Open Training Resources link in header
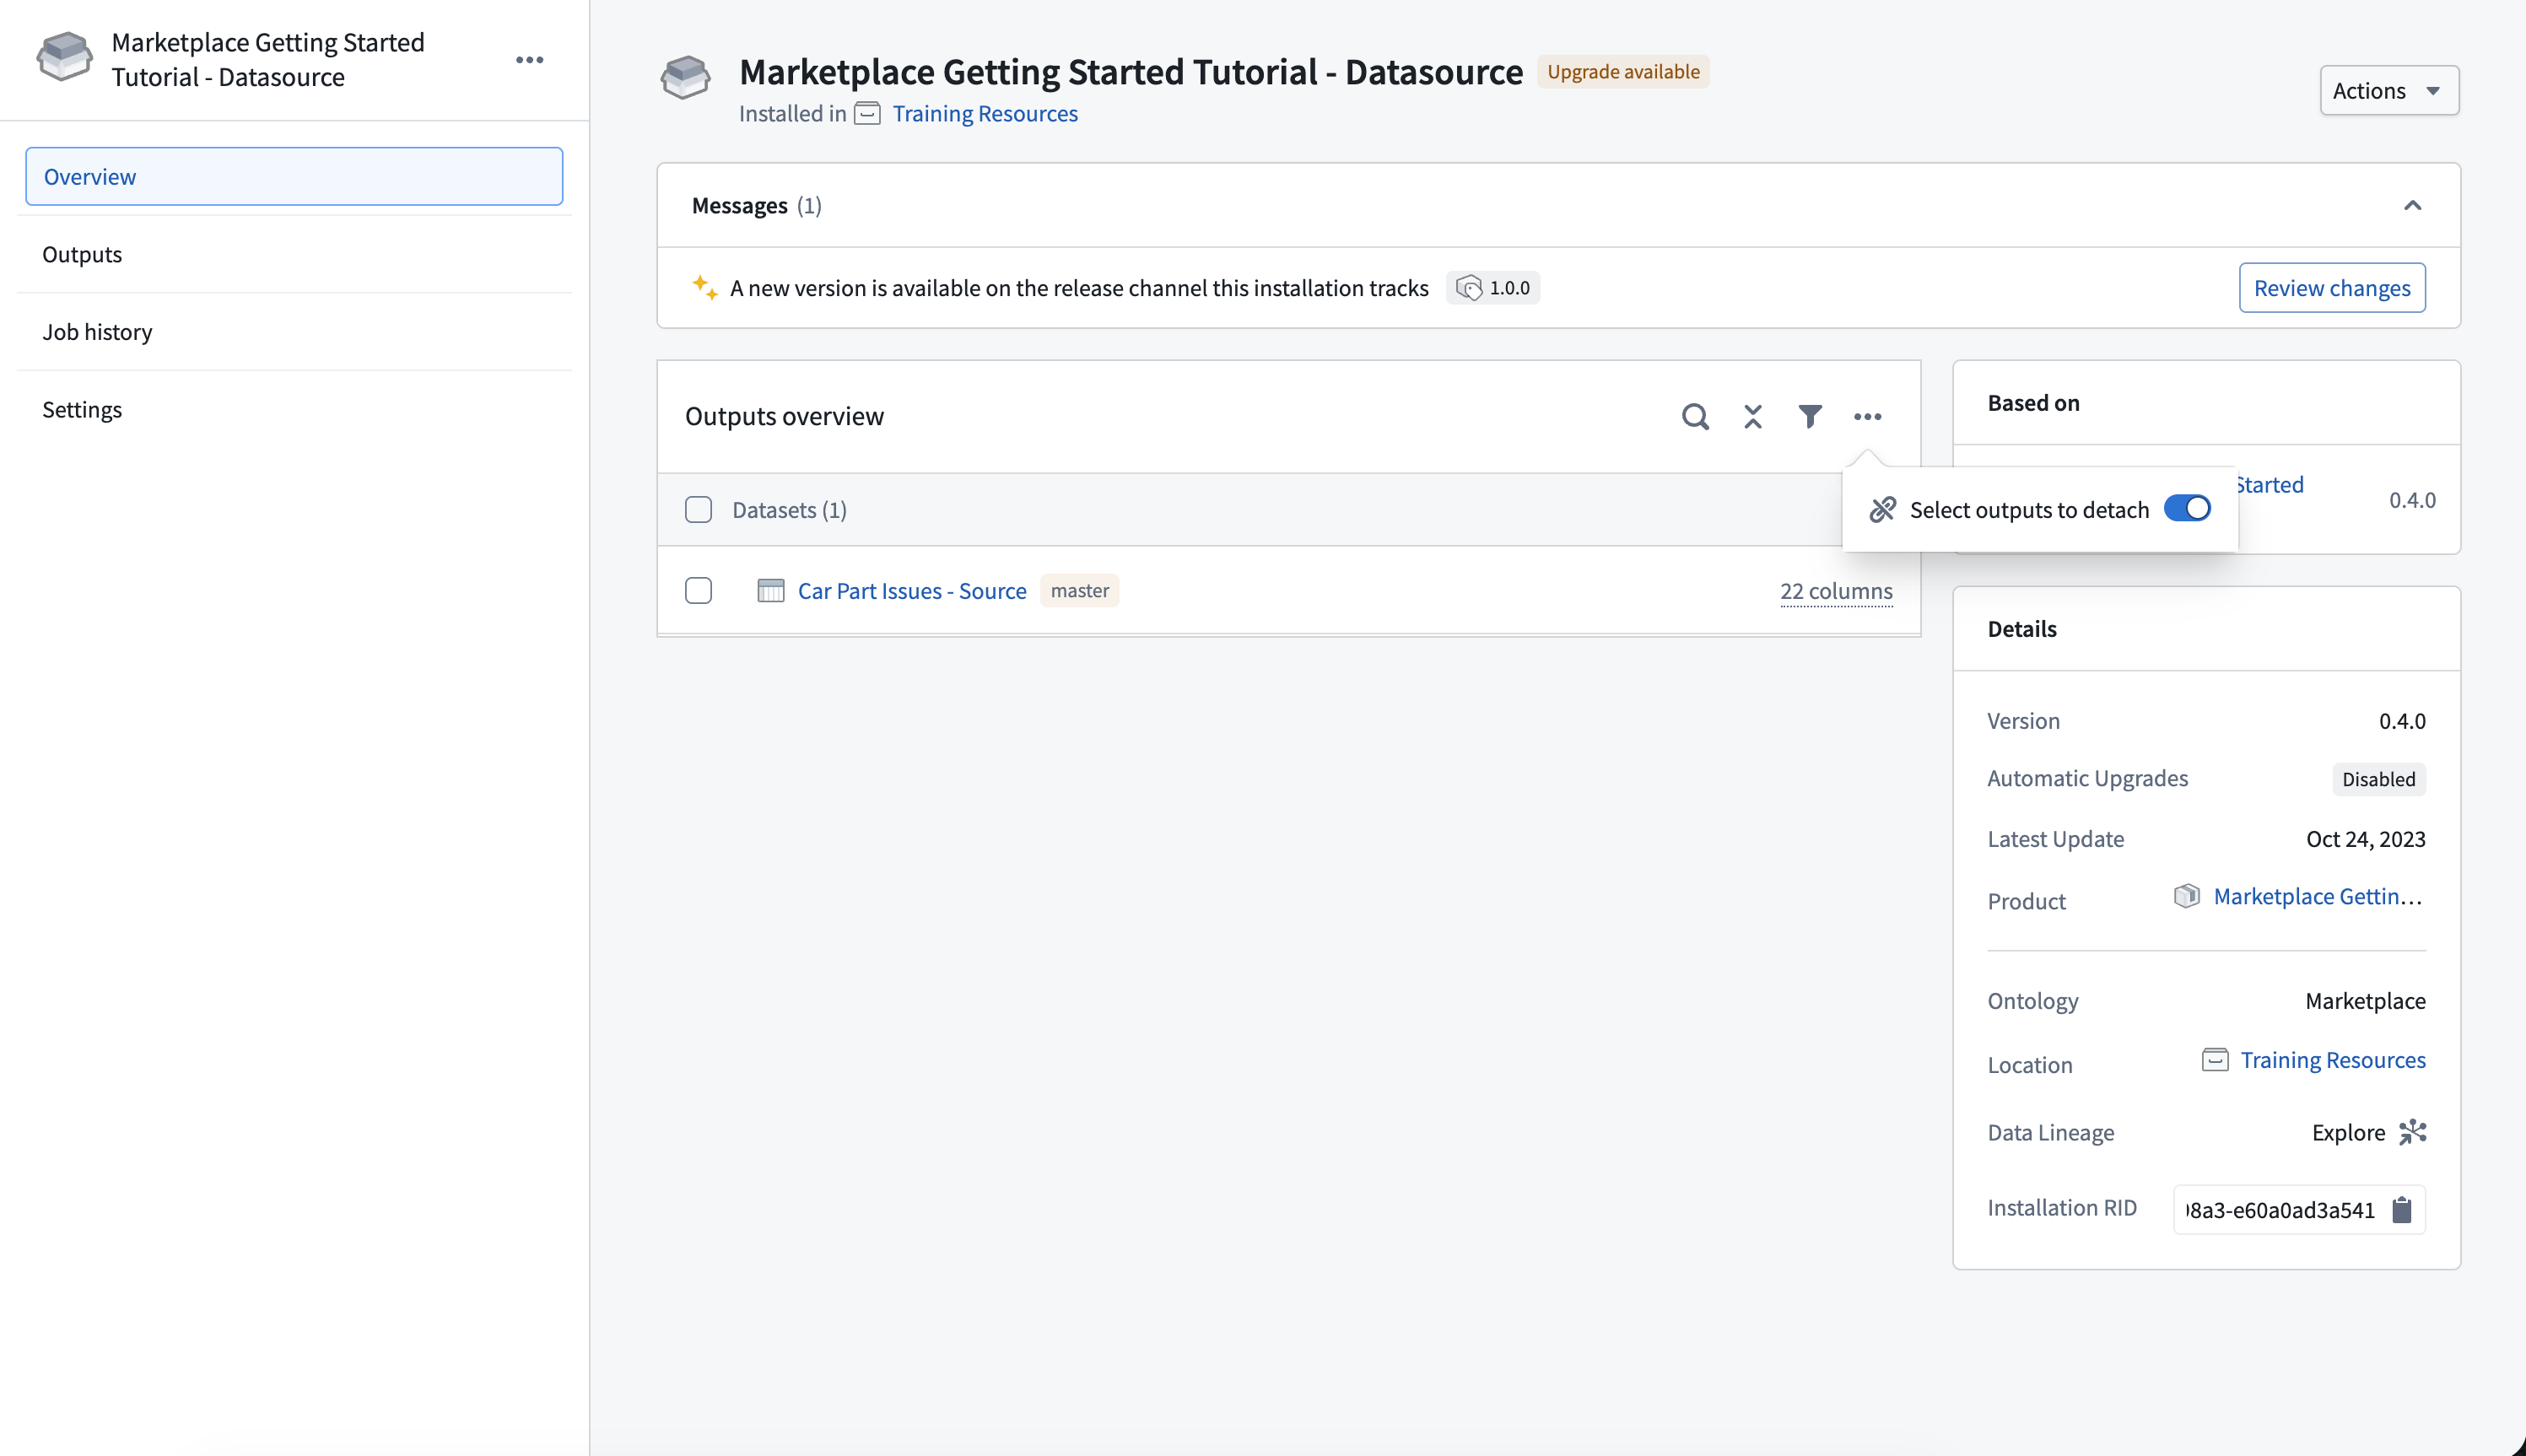2526x1456 pixels. point(985,114)
